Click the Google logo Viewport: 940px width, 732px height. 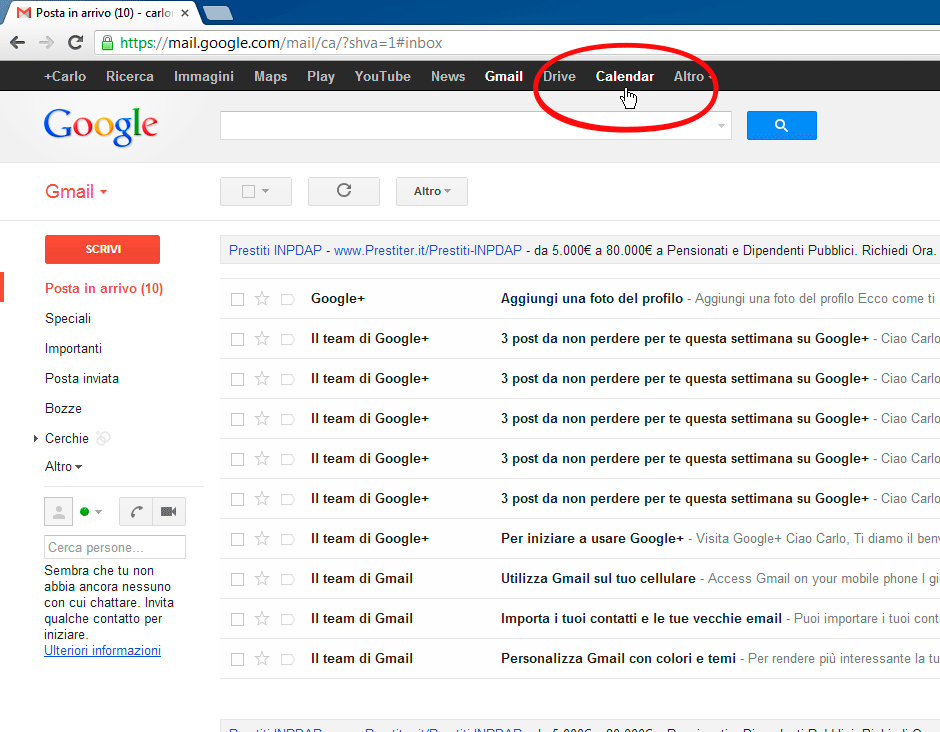[101, 126]
